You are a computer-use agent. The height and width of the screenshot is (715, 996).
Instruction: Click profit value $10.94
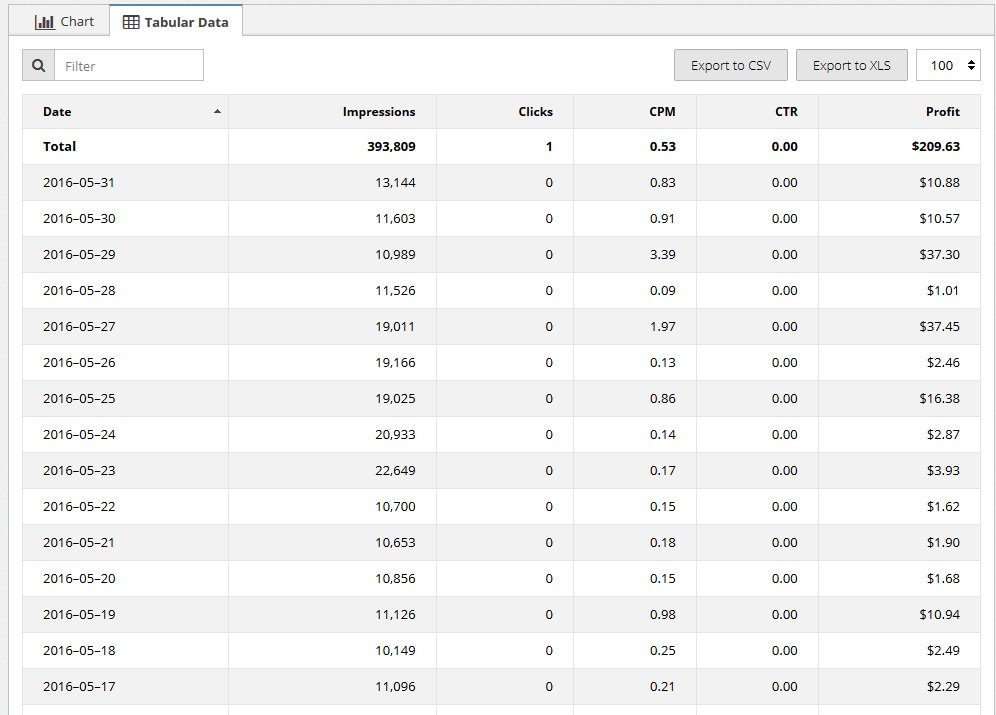click(x=939, y=615)
